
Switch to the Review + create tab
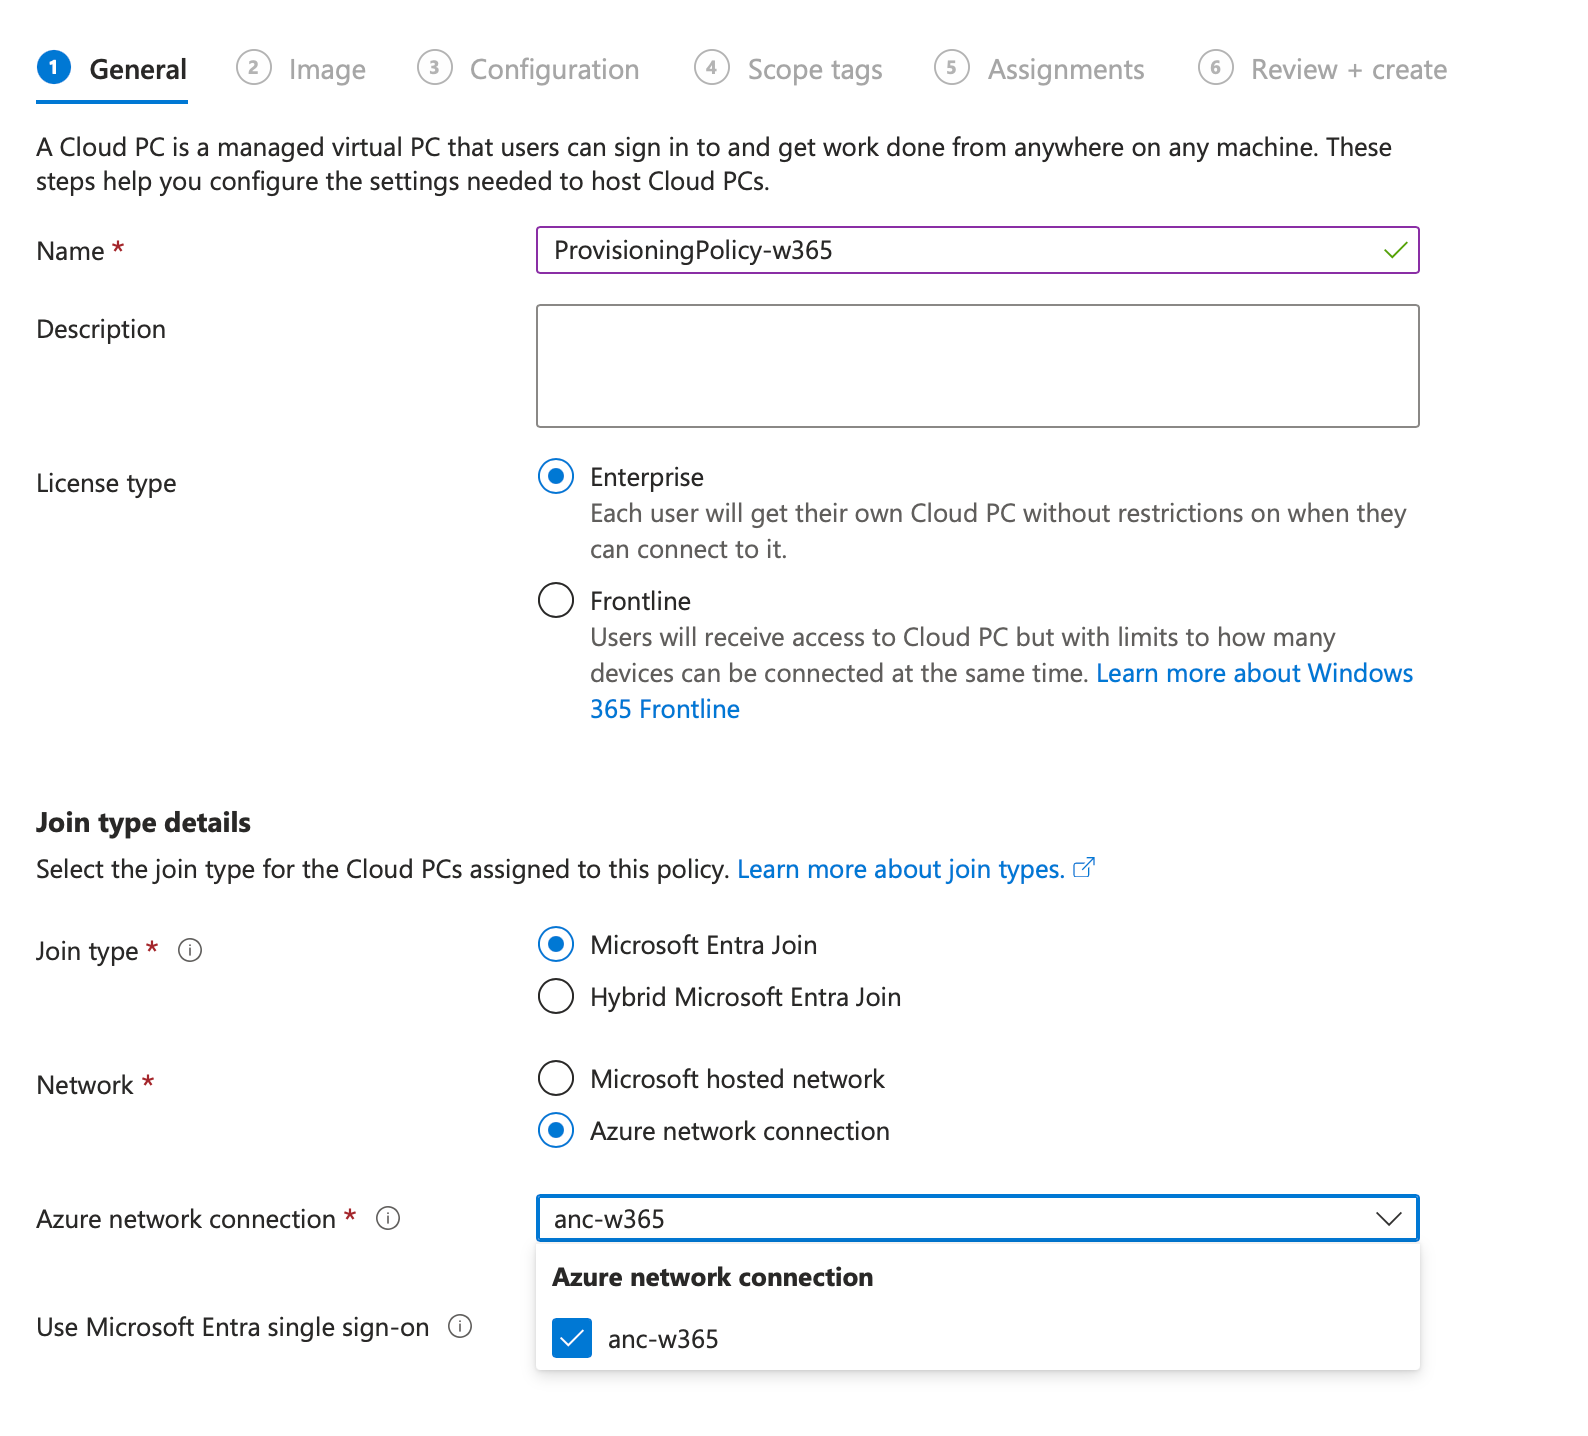click(x=1348, y=69)
